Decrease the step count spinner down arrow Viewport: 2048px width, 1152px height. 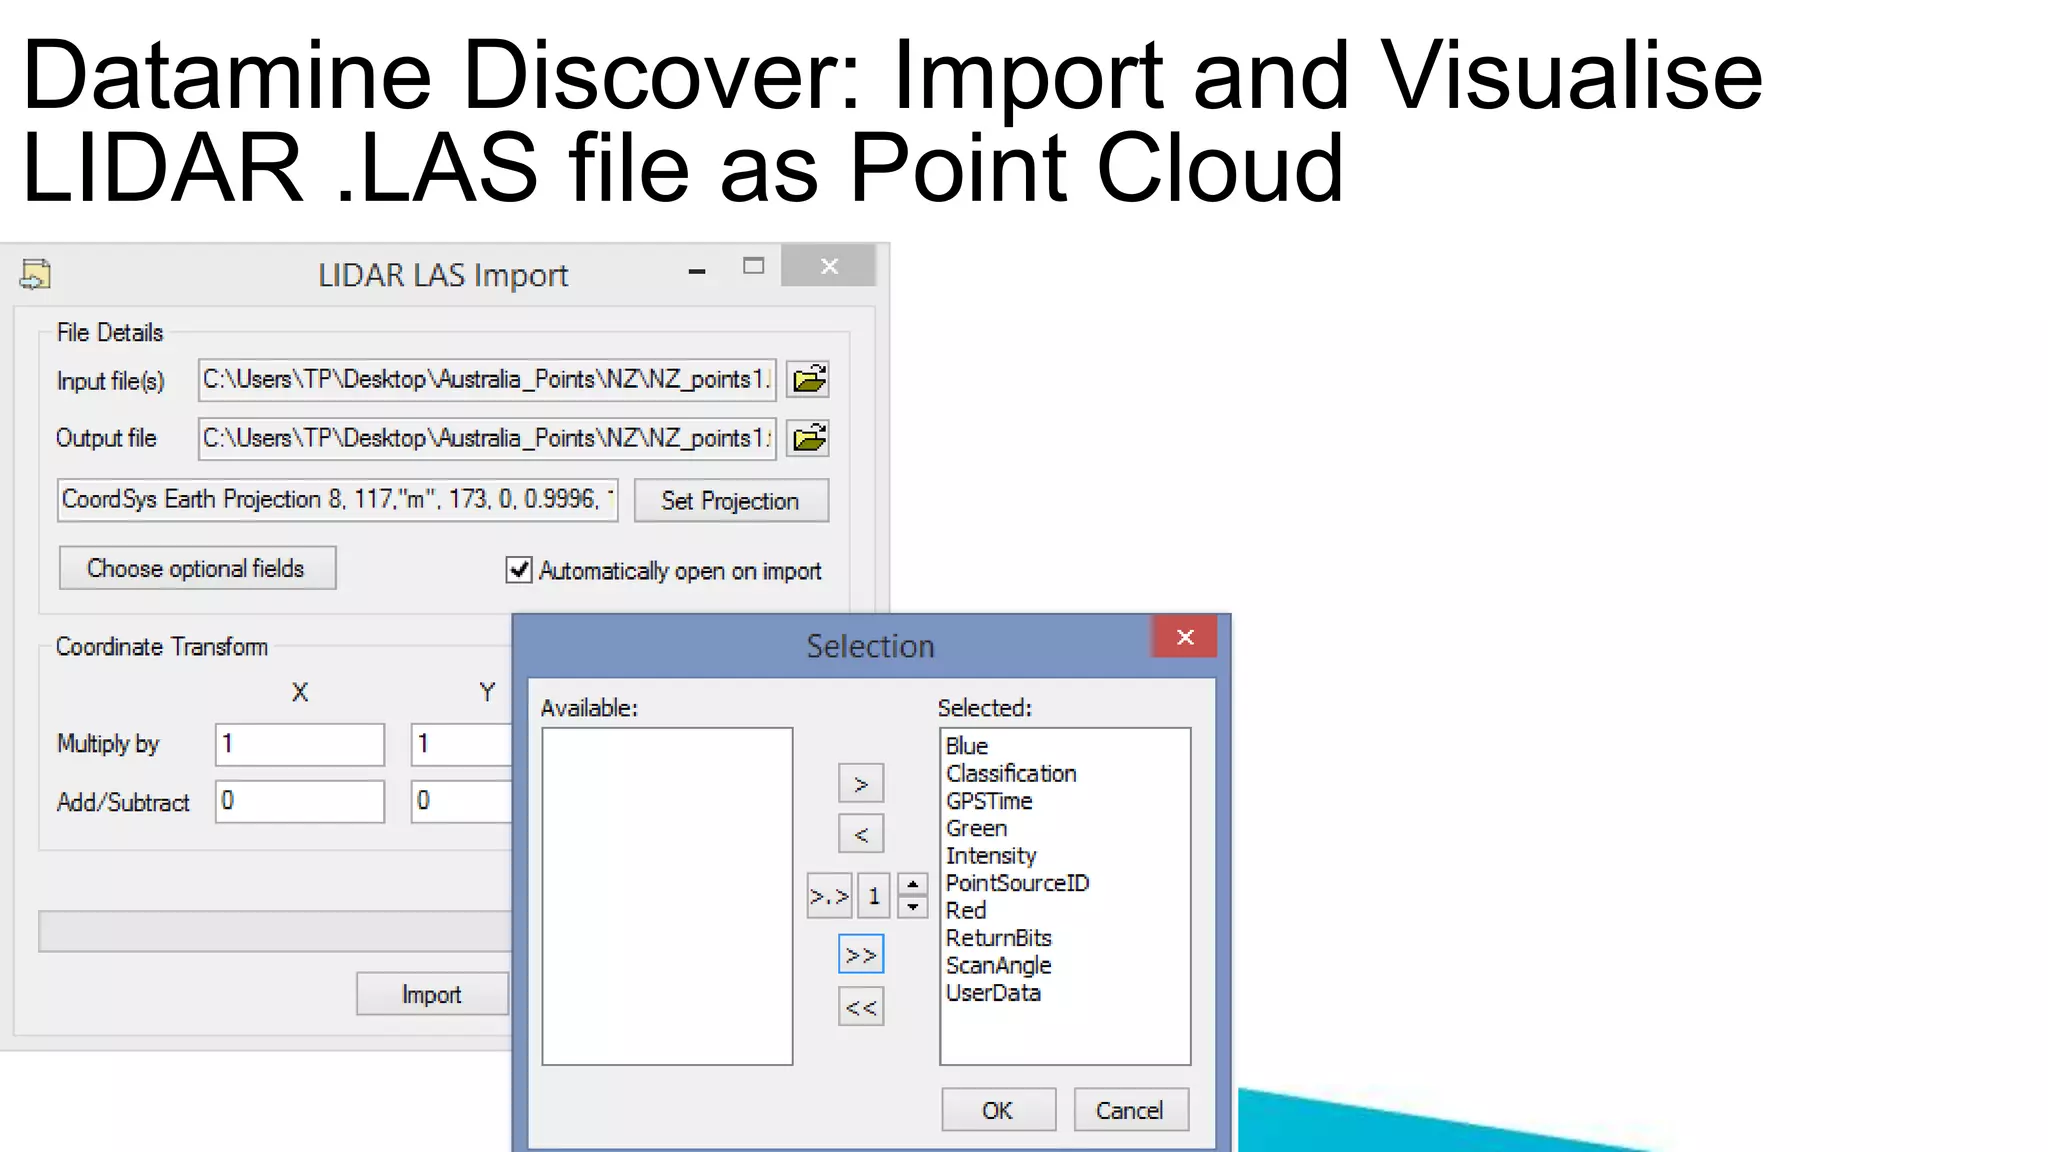point(912,907)
